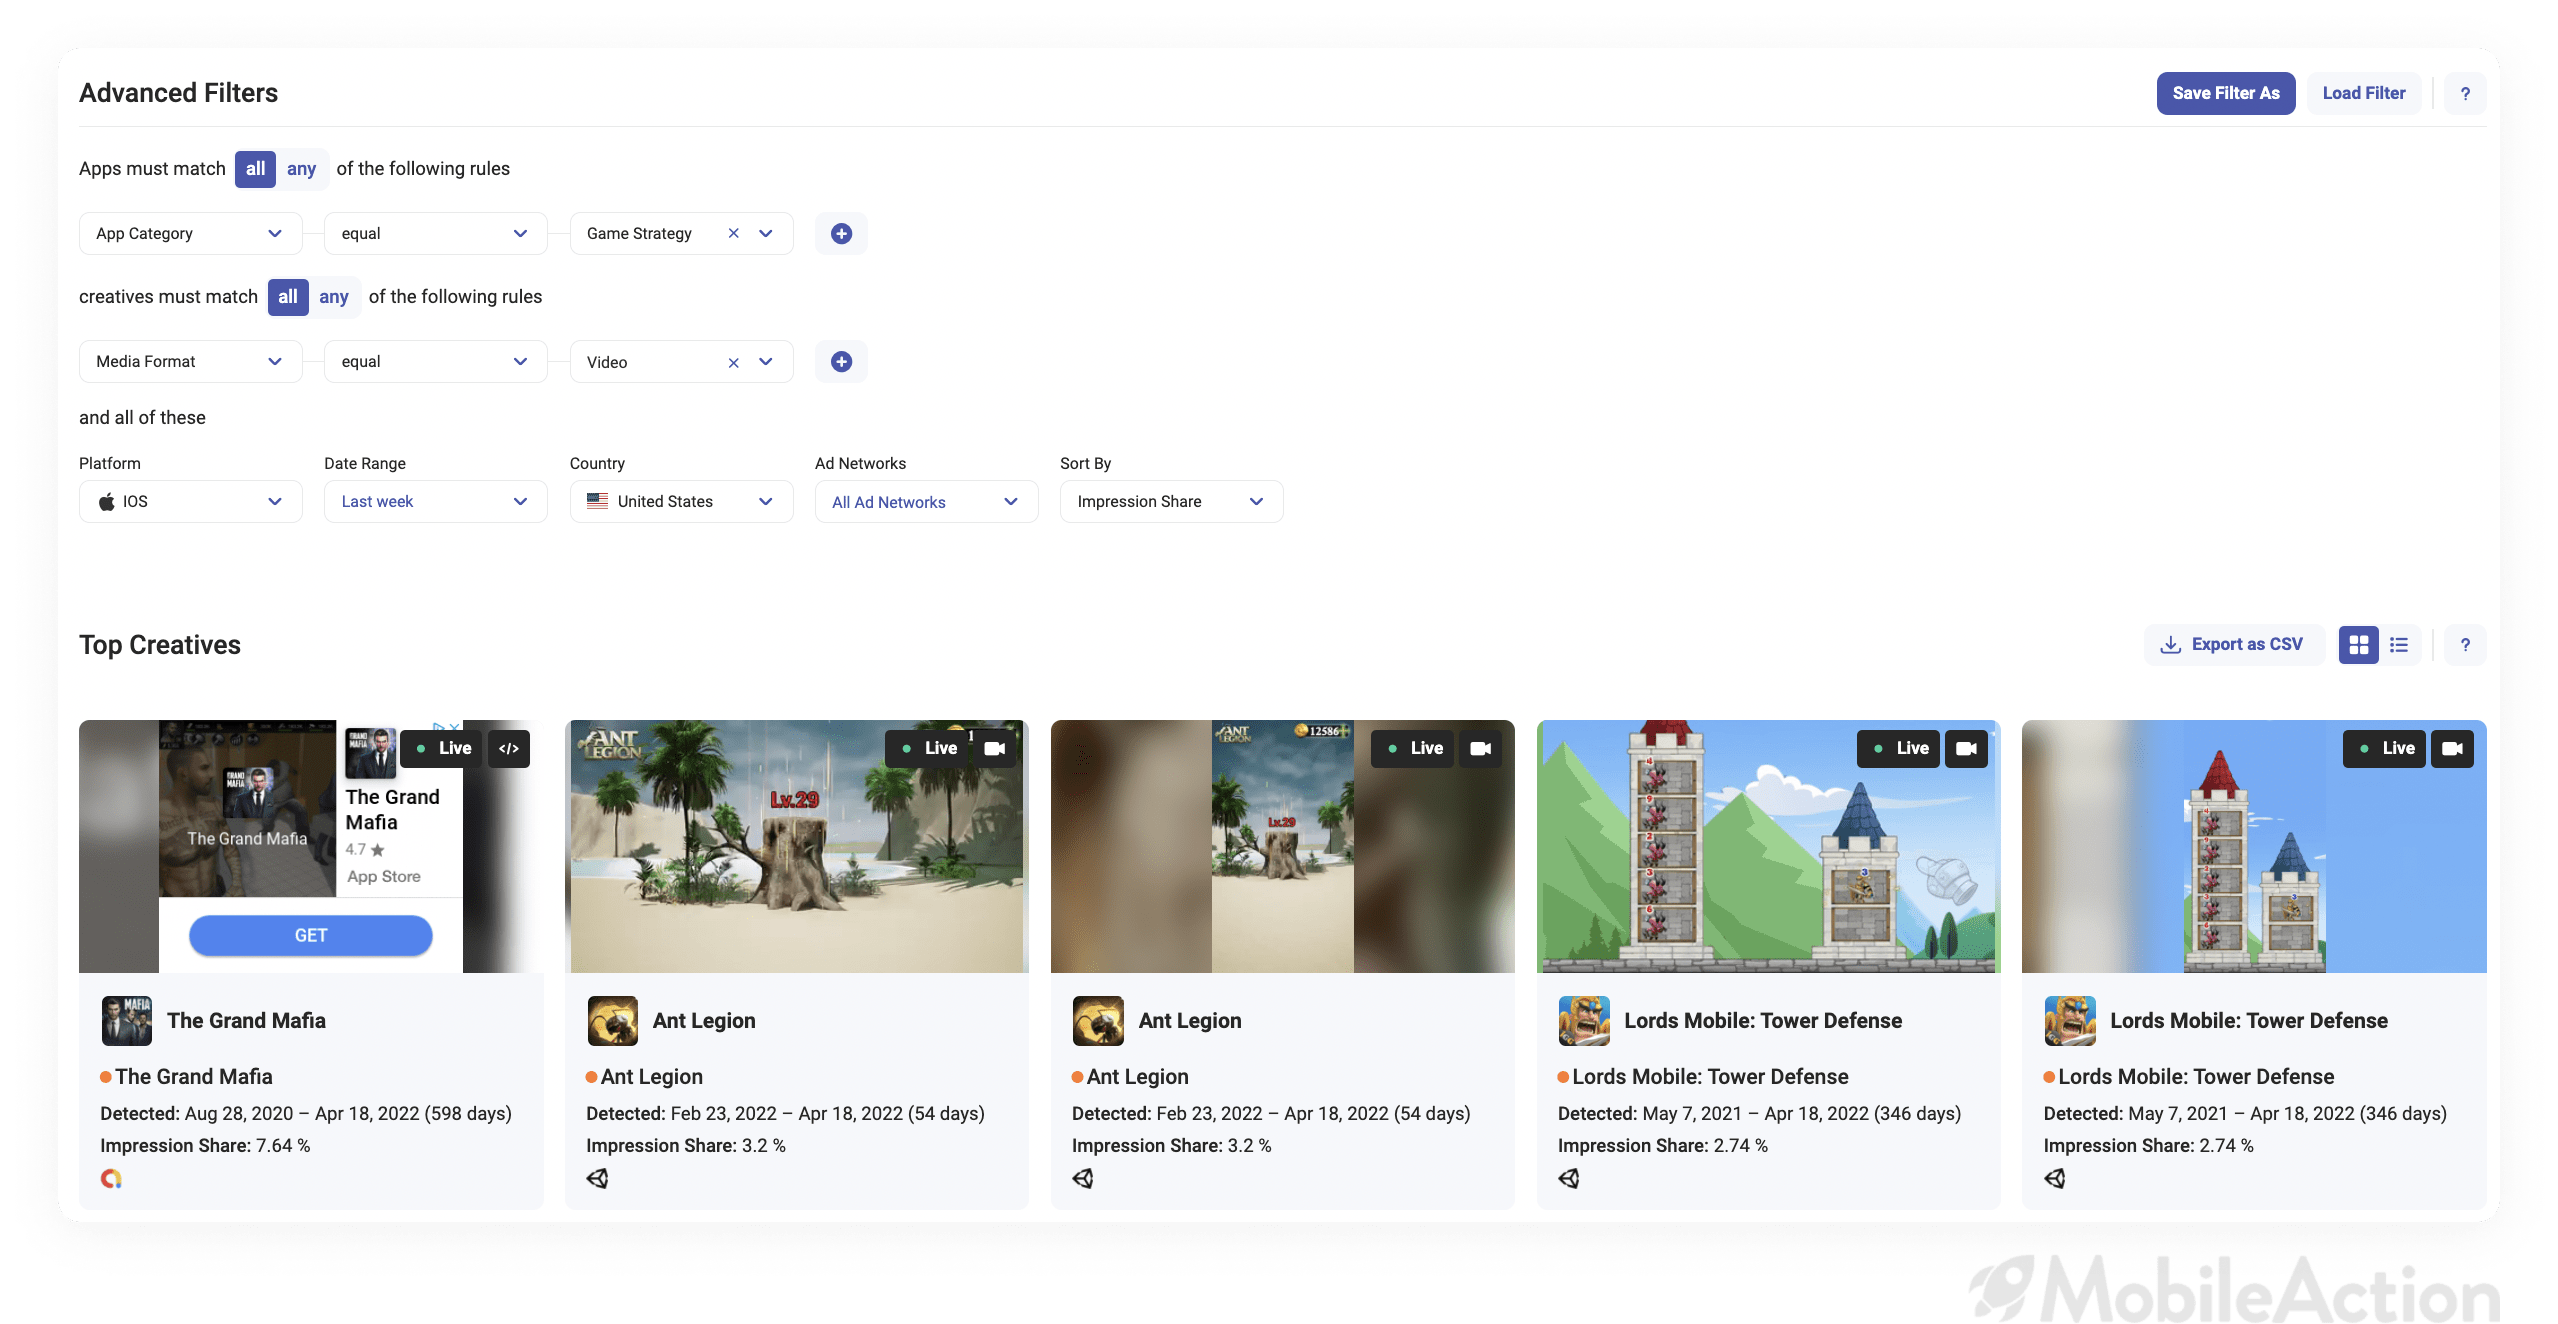Click ad network logo under The Grand Mafia

111,1178
